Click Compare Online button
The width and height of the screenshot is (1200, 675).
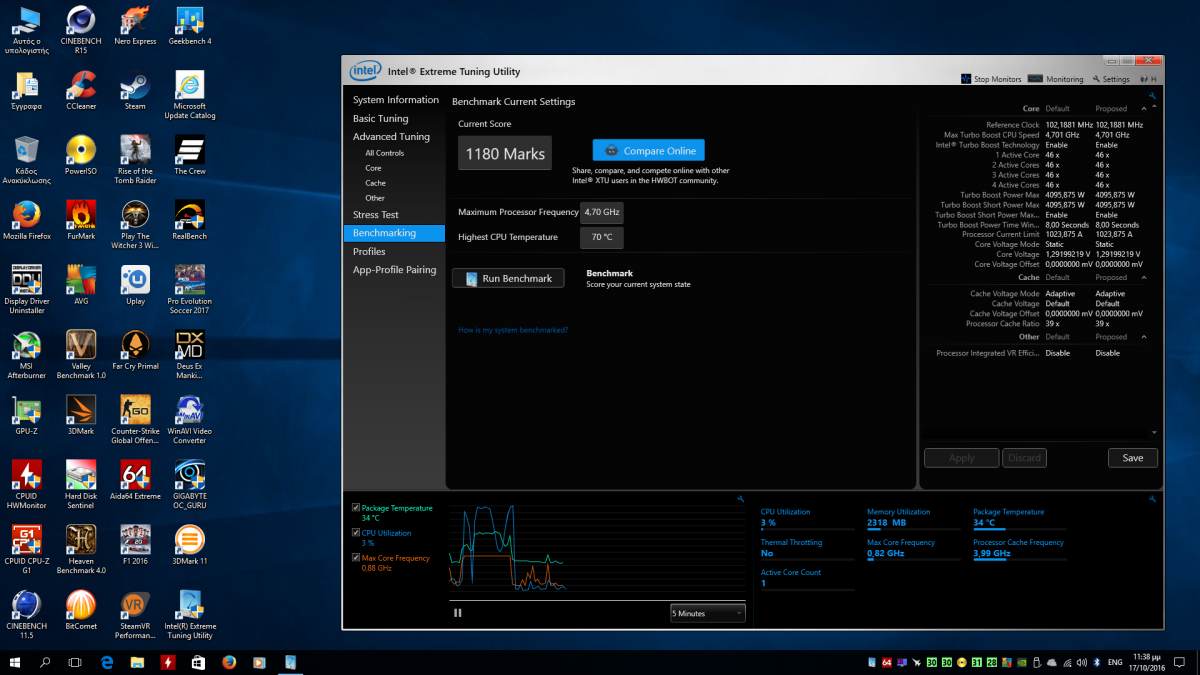(x=649, y=151)
